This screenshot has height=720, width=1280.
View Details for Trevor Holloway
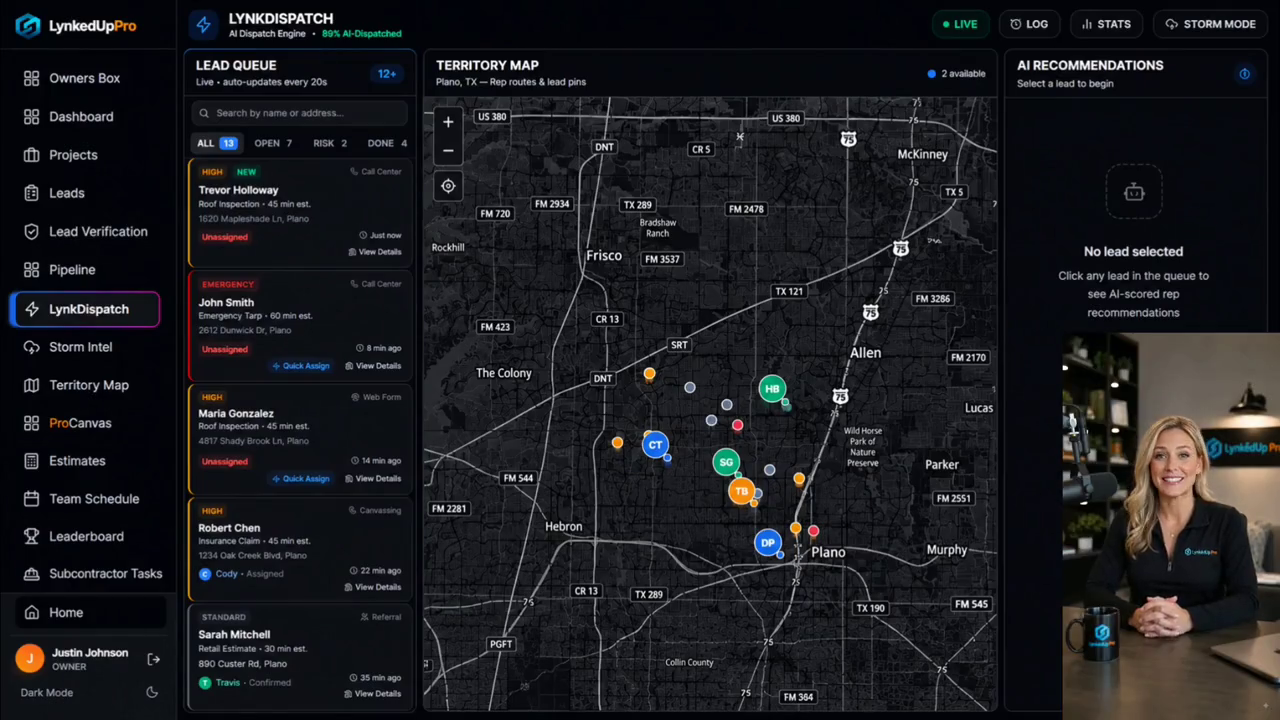click(x=375, y=252)
